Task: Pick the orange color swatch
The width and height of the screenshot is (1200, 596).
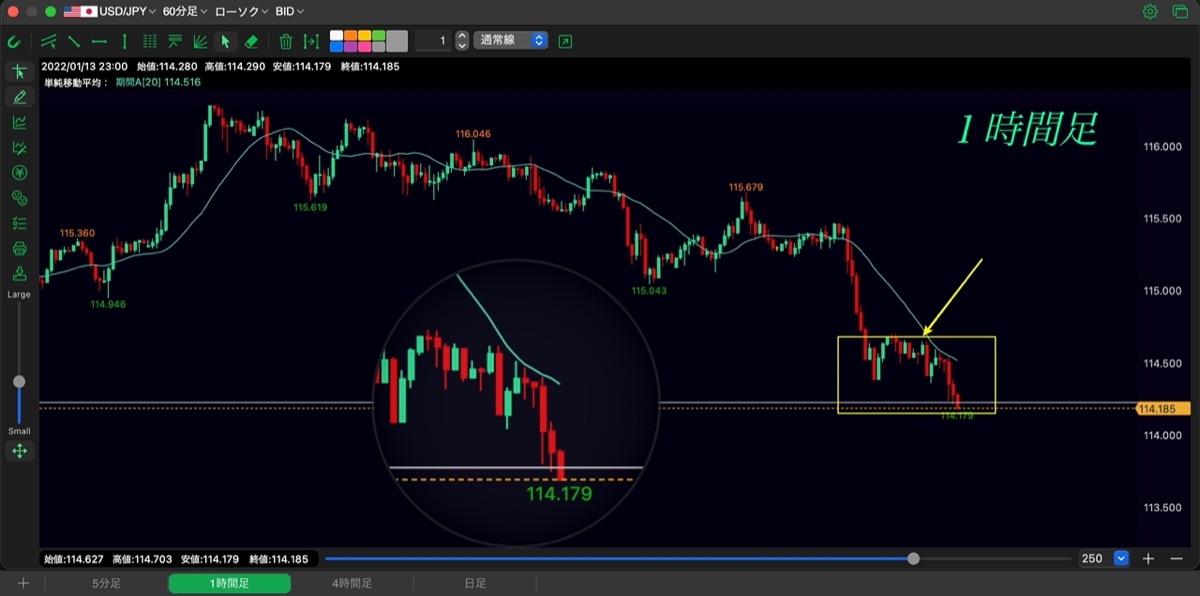Action: point(351,36)
